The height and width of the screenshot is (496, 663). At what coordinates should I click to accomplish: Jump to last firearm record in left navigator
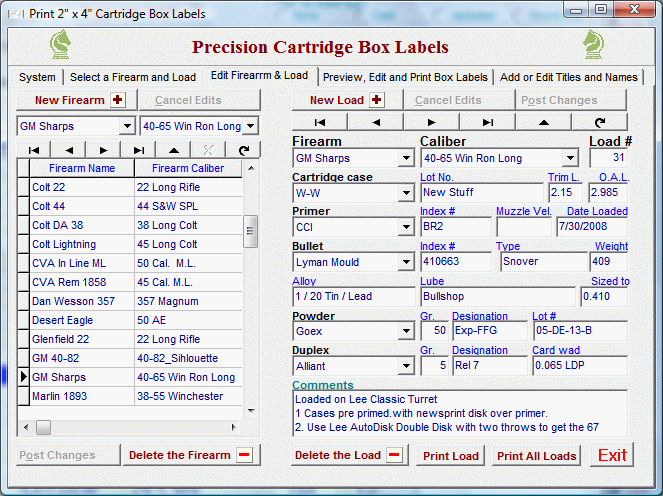click(138, 150)
